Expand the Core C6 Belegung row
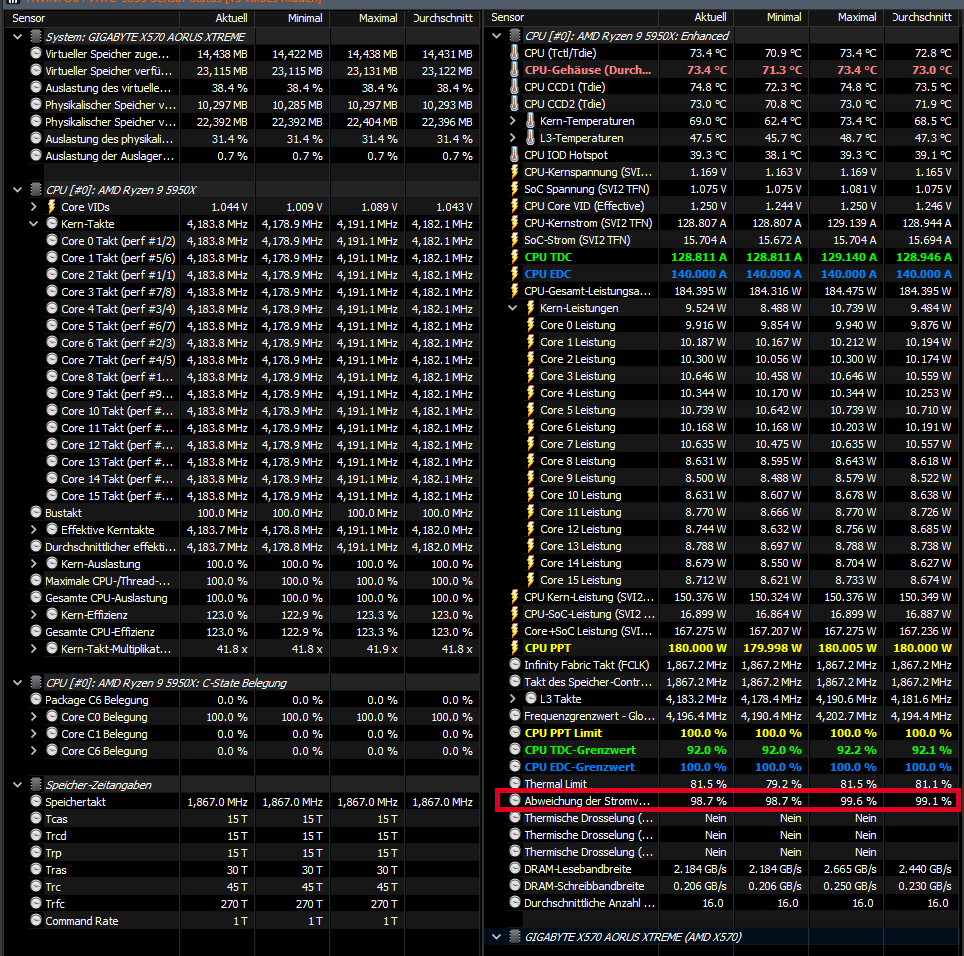The width and height of the screenshot is (964, 956). pyautogui.click(x=34, y=751)
